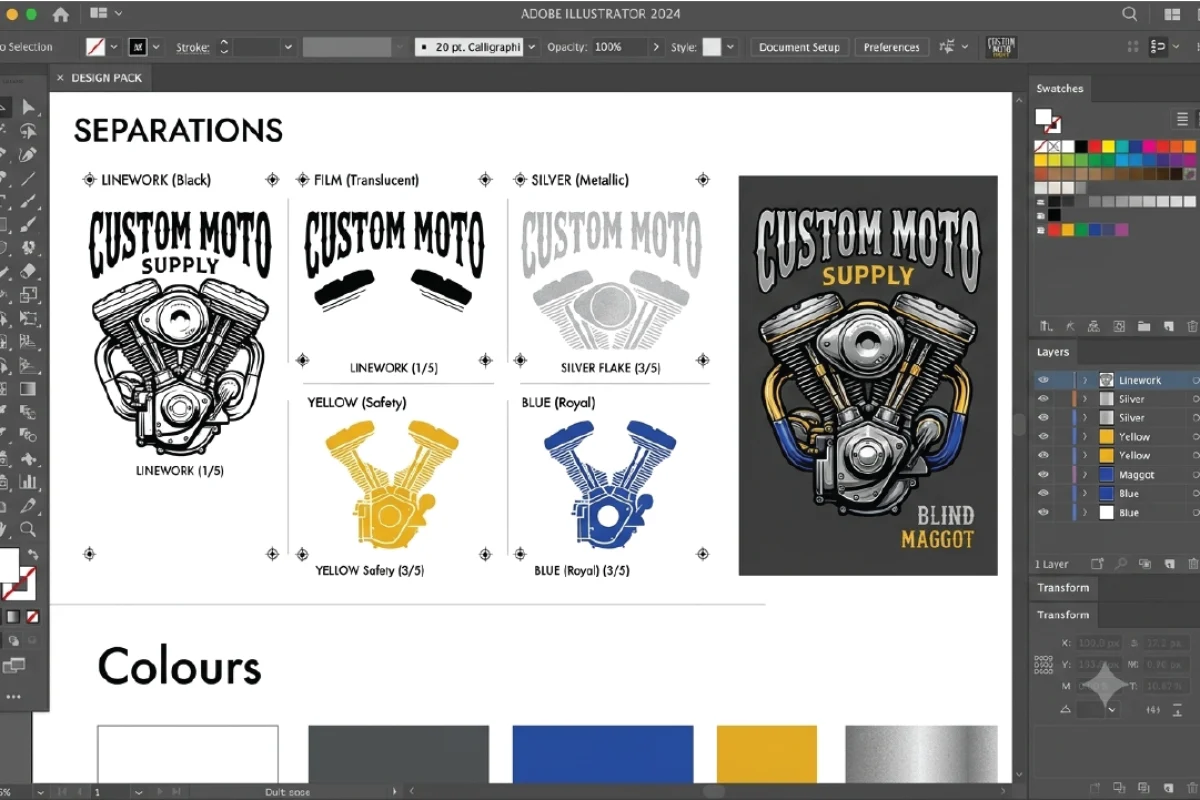This screenshot has height=800, width=1200.
Task: Switch to DESIGN PACK document tab
Action: point(106,77)
